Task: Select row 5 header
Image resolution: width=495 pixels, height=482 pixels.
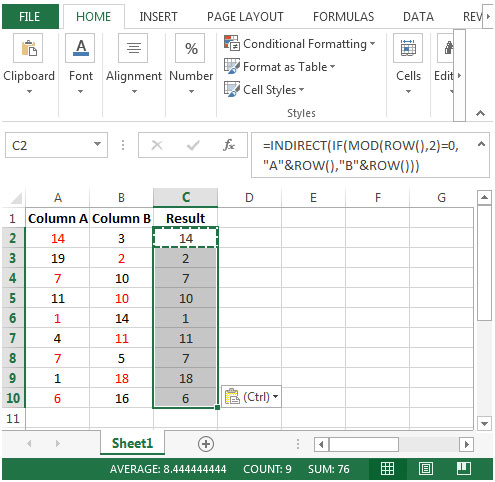Action: pyautogui.click(x=13, y=298)
